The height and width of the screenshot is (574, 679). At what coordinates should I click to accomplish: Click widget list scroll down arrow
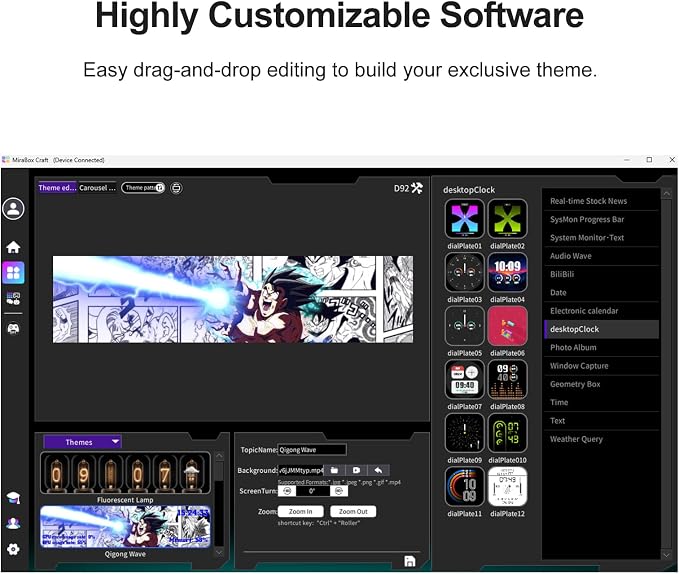[666, 555]
